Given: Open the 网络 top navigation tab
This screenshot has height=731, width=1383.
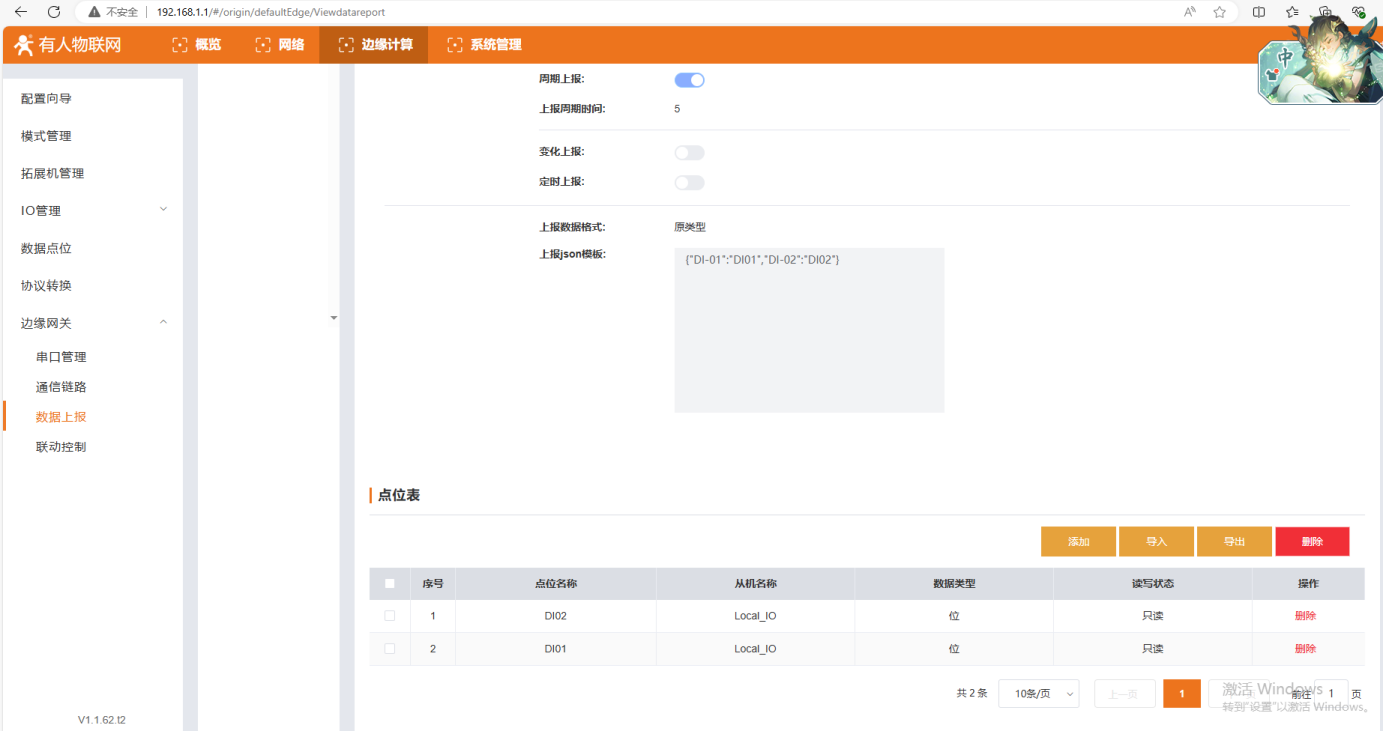Looking at the screenshot, I should click(x=280, y=45).
